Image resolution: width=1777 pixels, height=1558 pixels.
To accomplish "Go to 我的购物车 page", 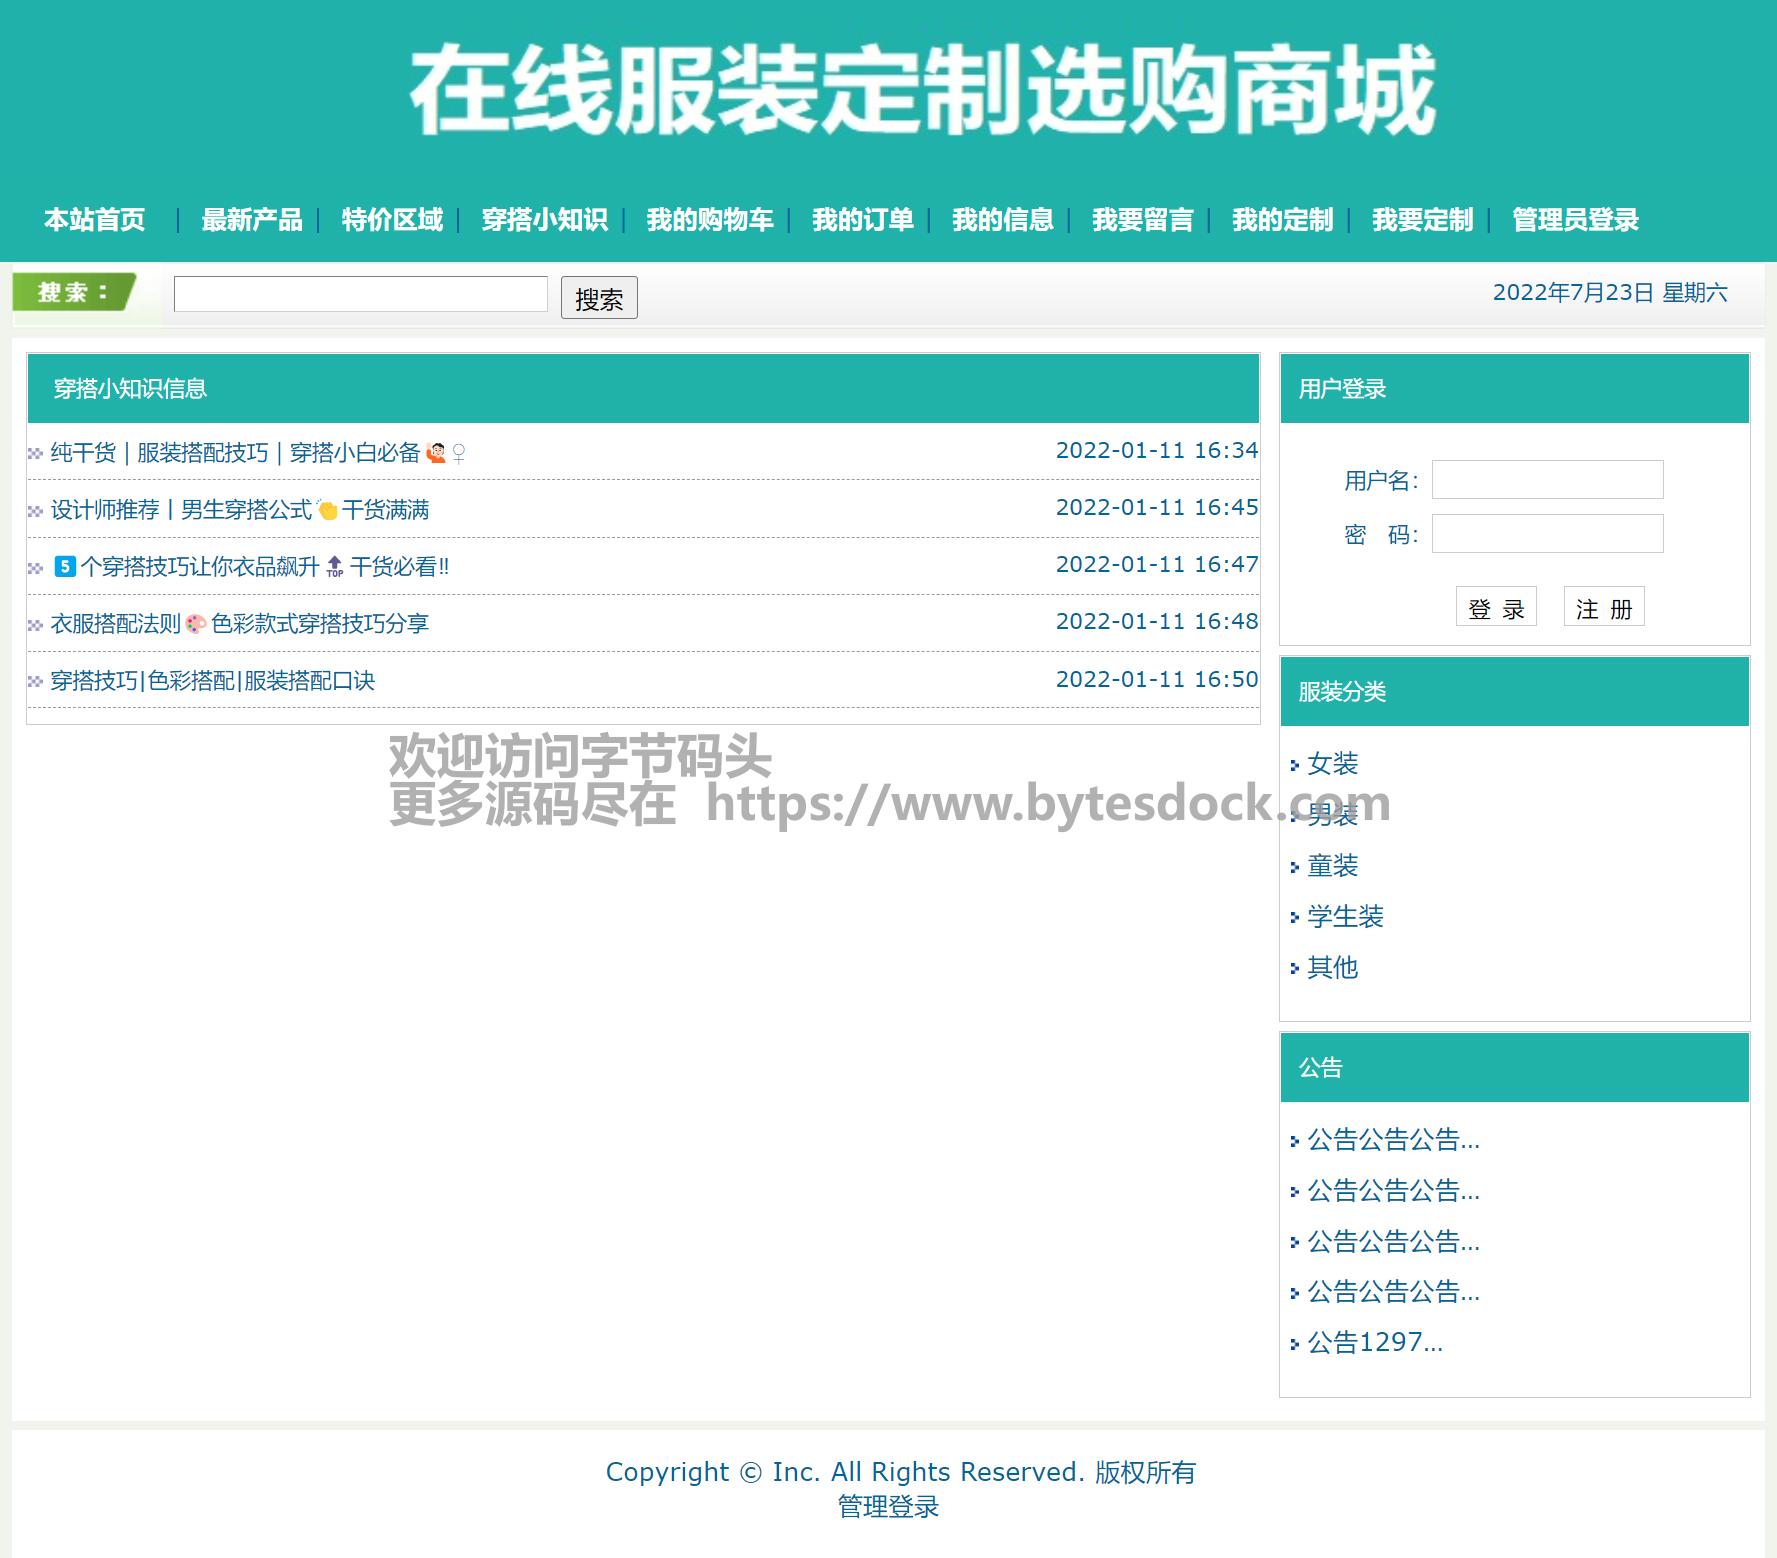I will point(709,220).
